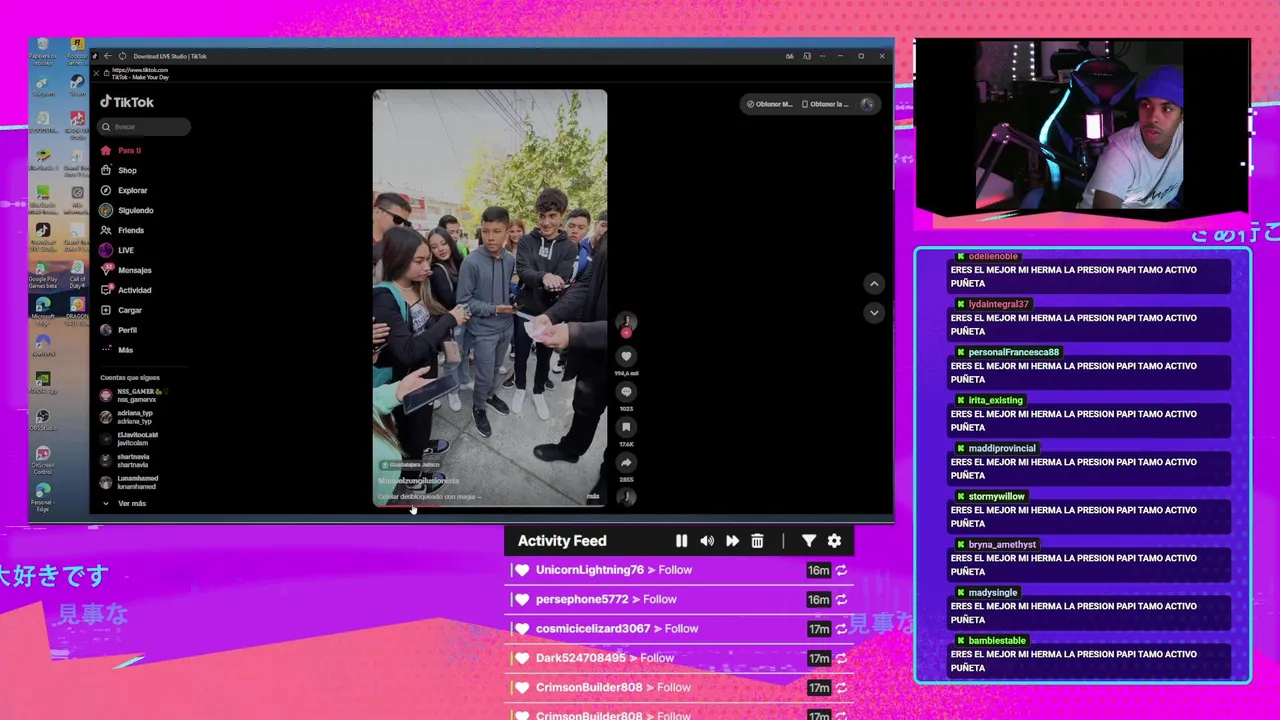Click chat username stormywillow

tap(996, 496)
